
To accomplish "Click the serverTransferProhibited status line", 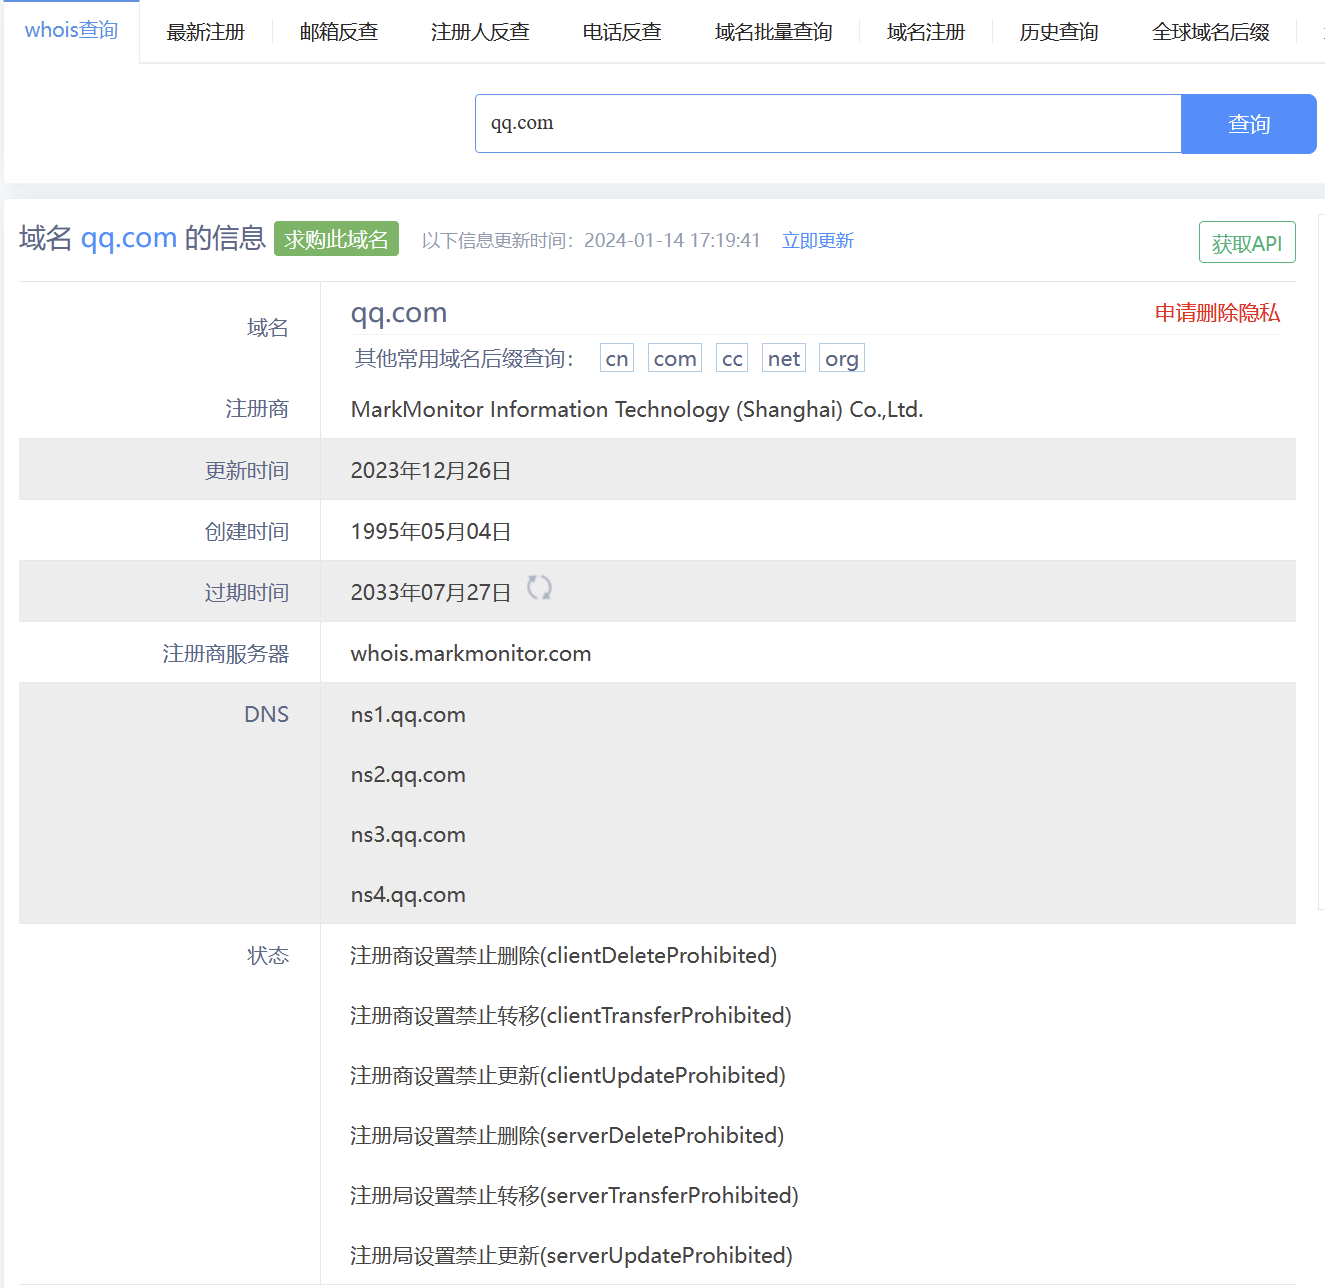I will click(574, 1196).
